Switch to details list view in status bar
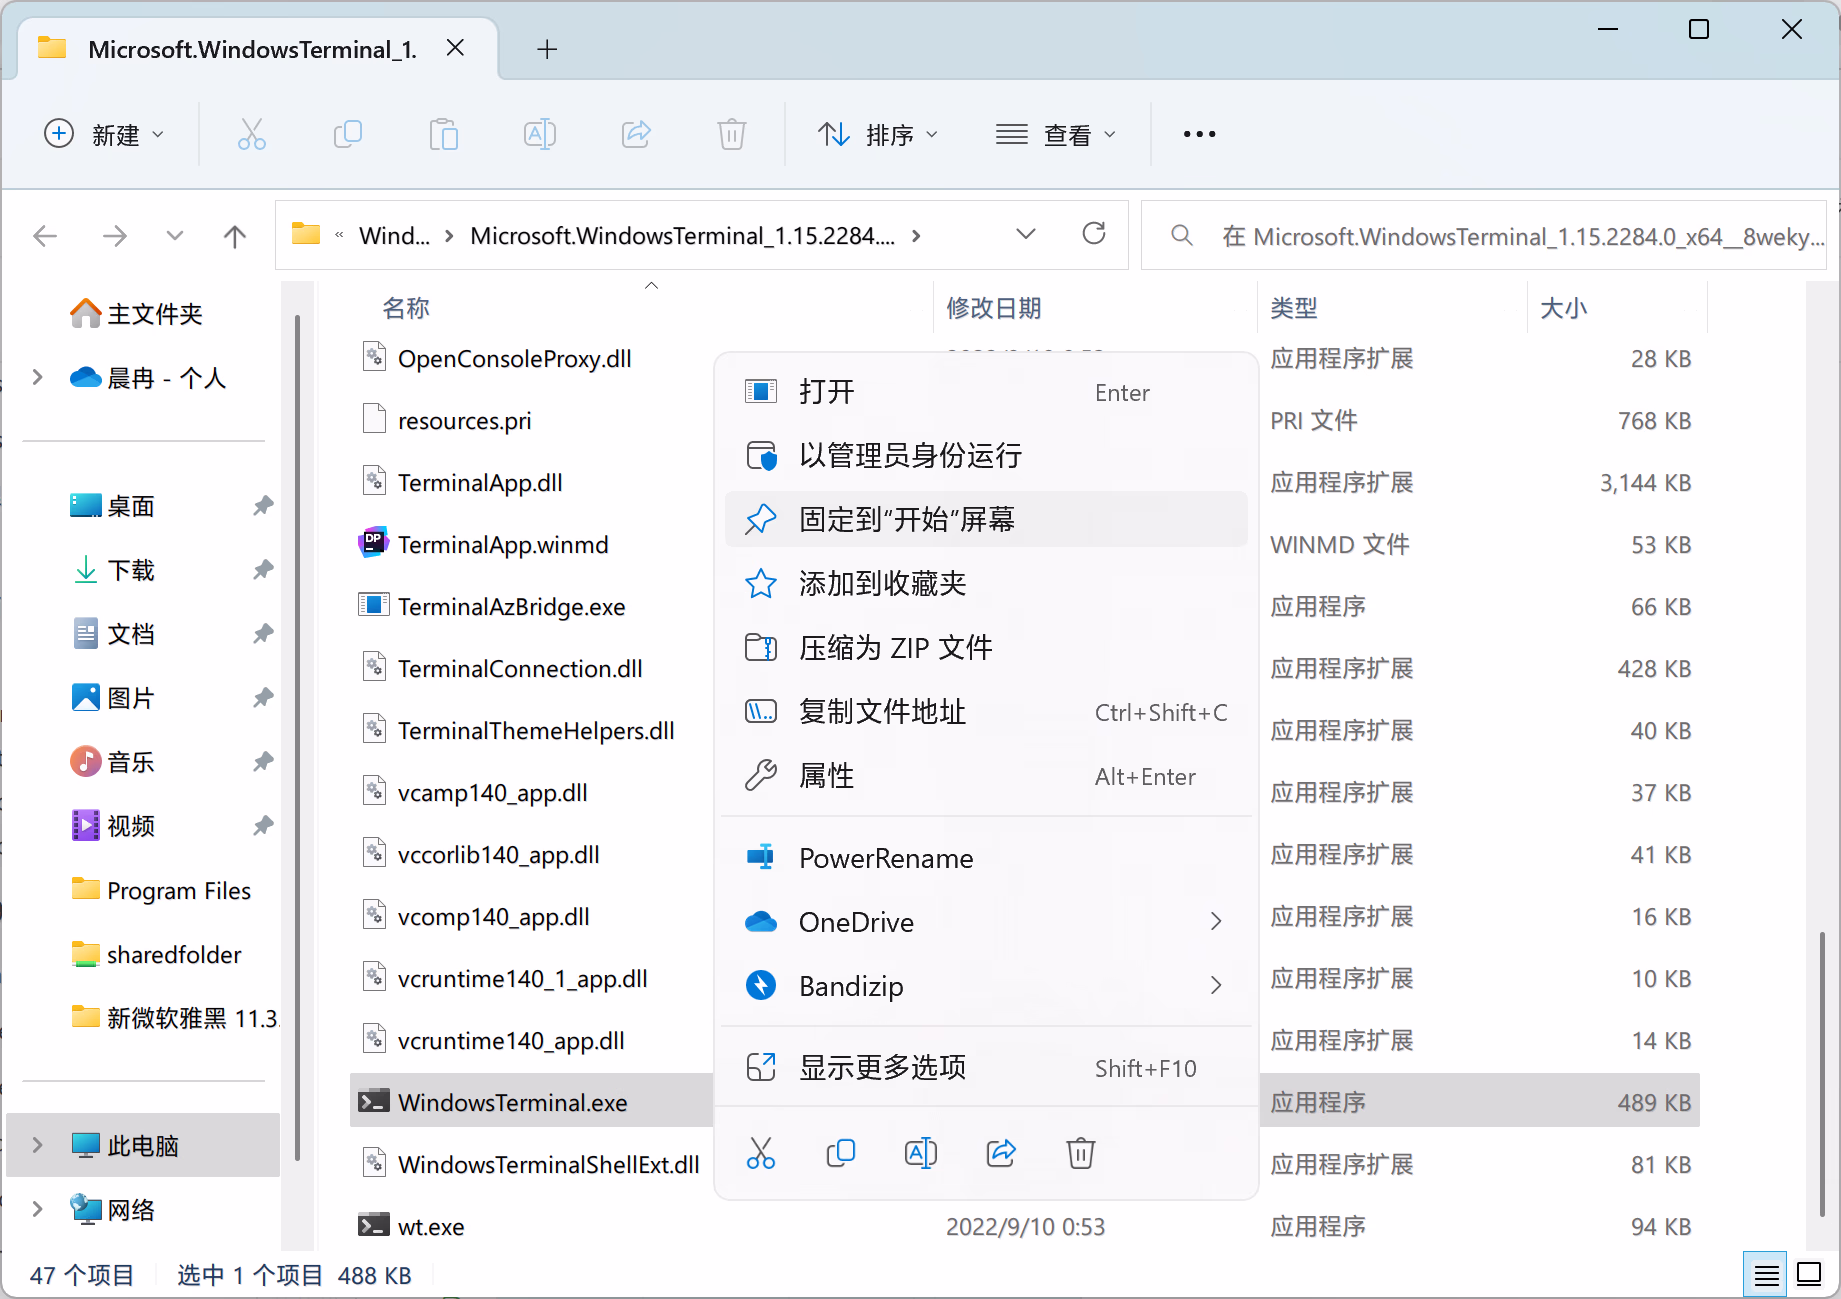Image resolution: width=1841 pixels, height=1299 pixels. [x=1766, y=1274]
